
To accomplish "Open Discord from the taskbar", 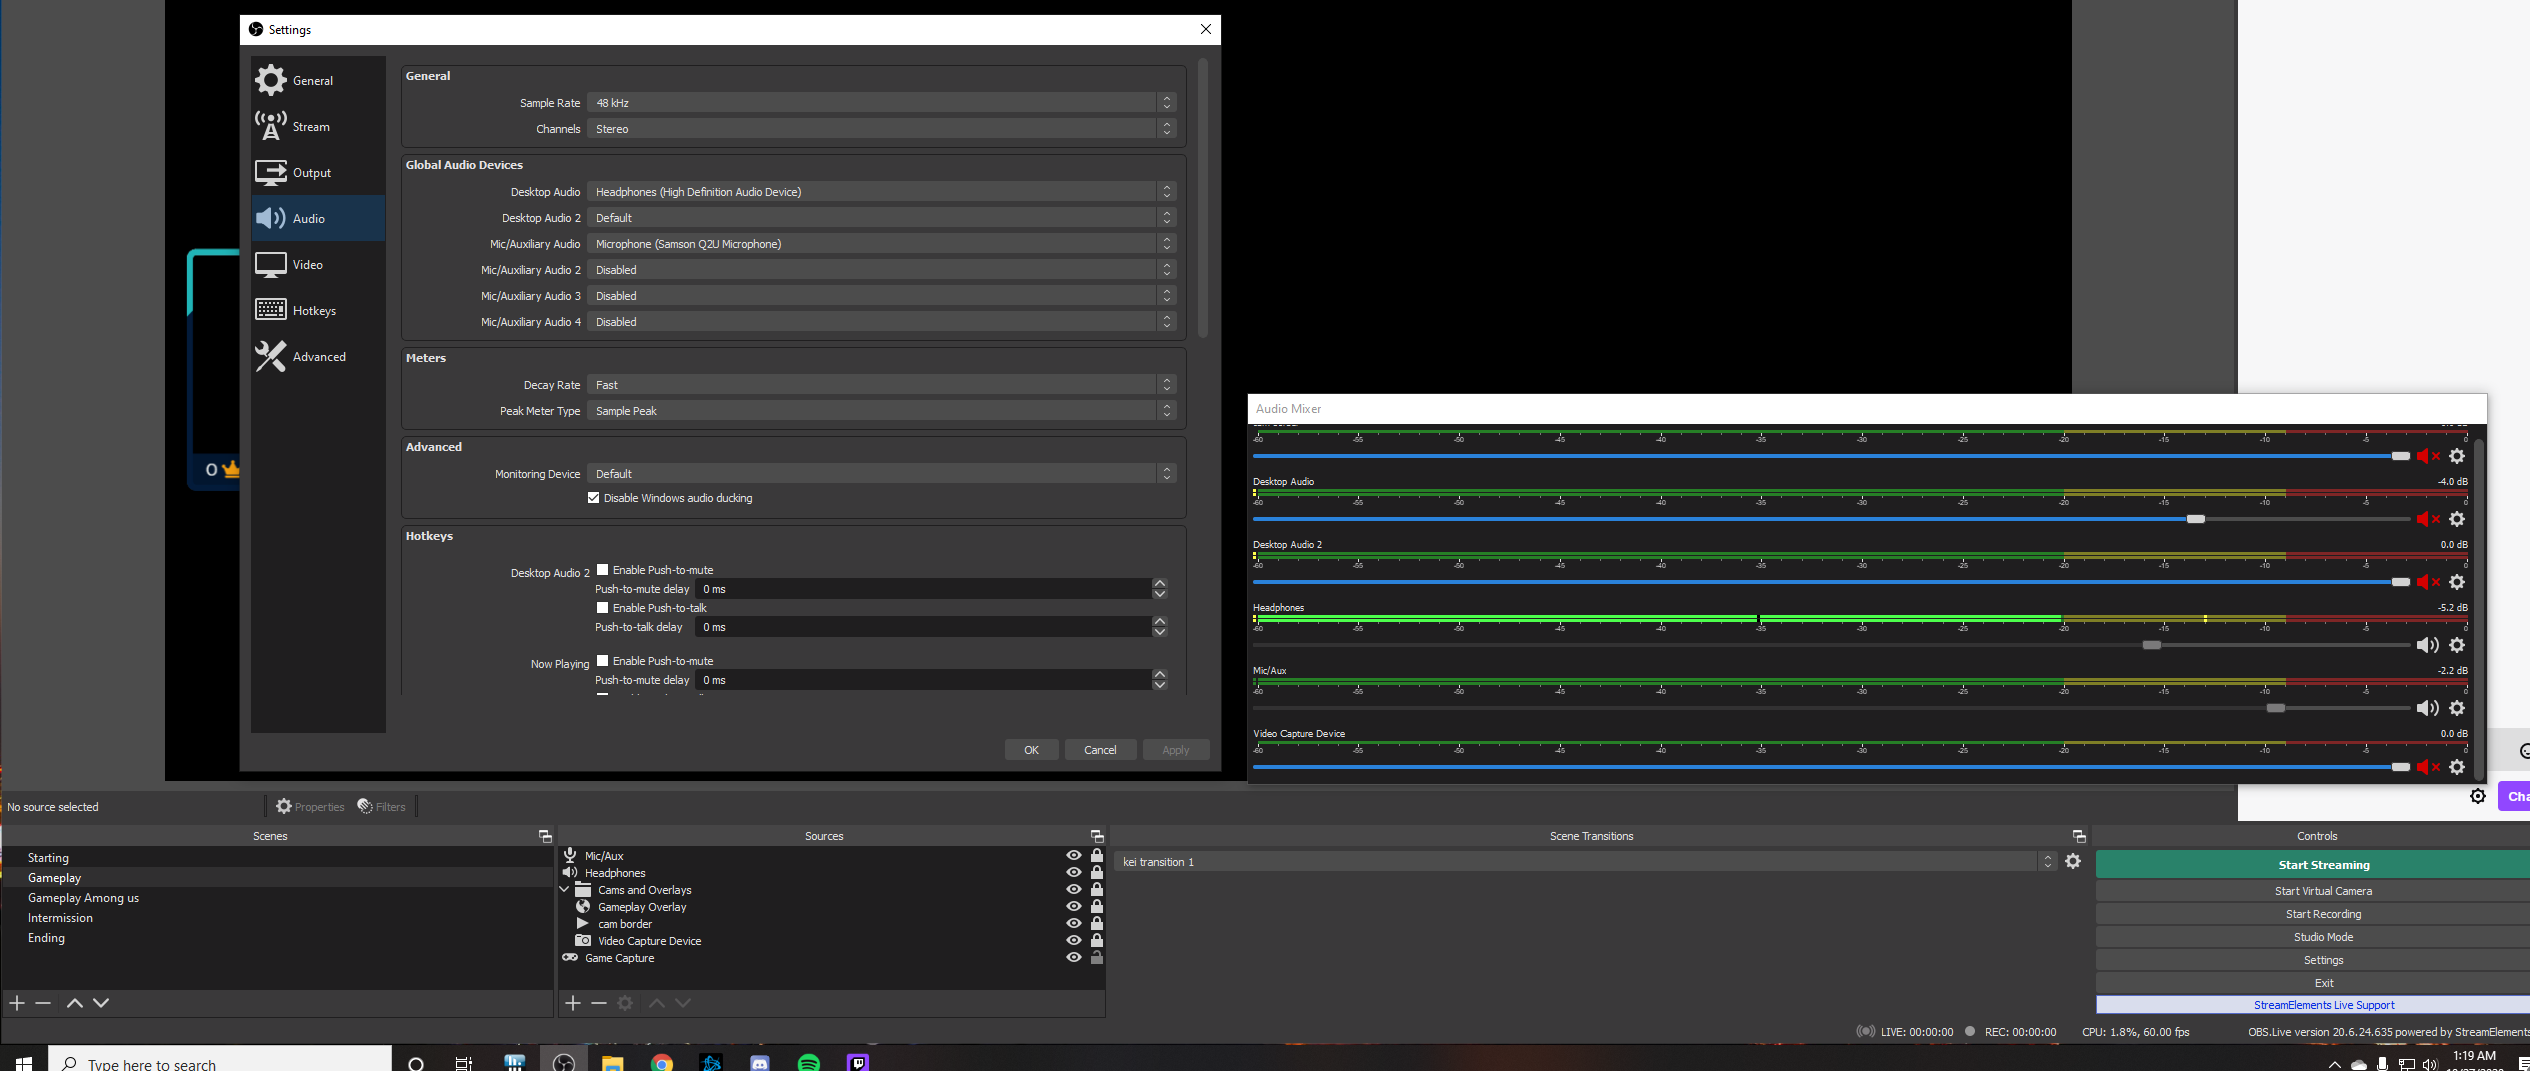I will pyautogui.click(x=760, y=1062).
